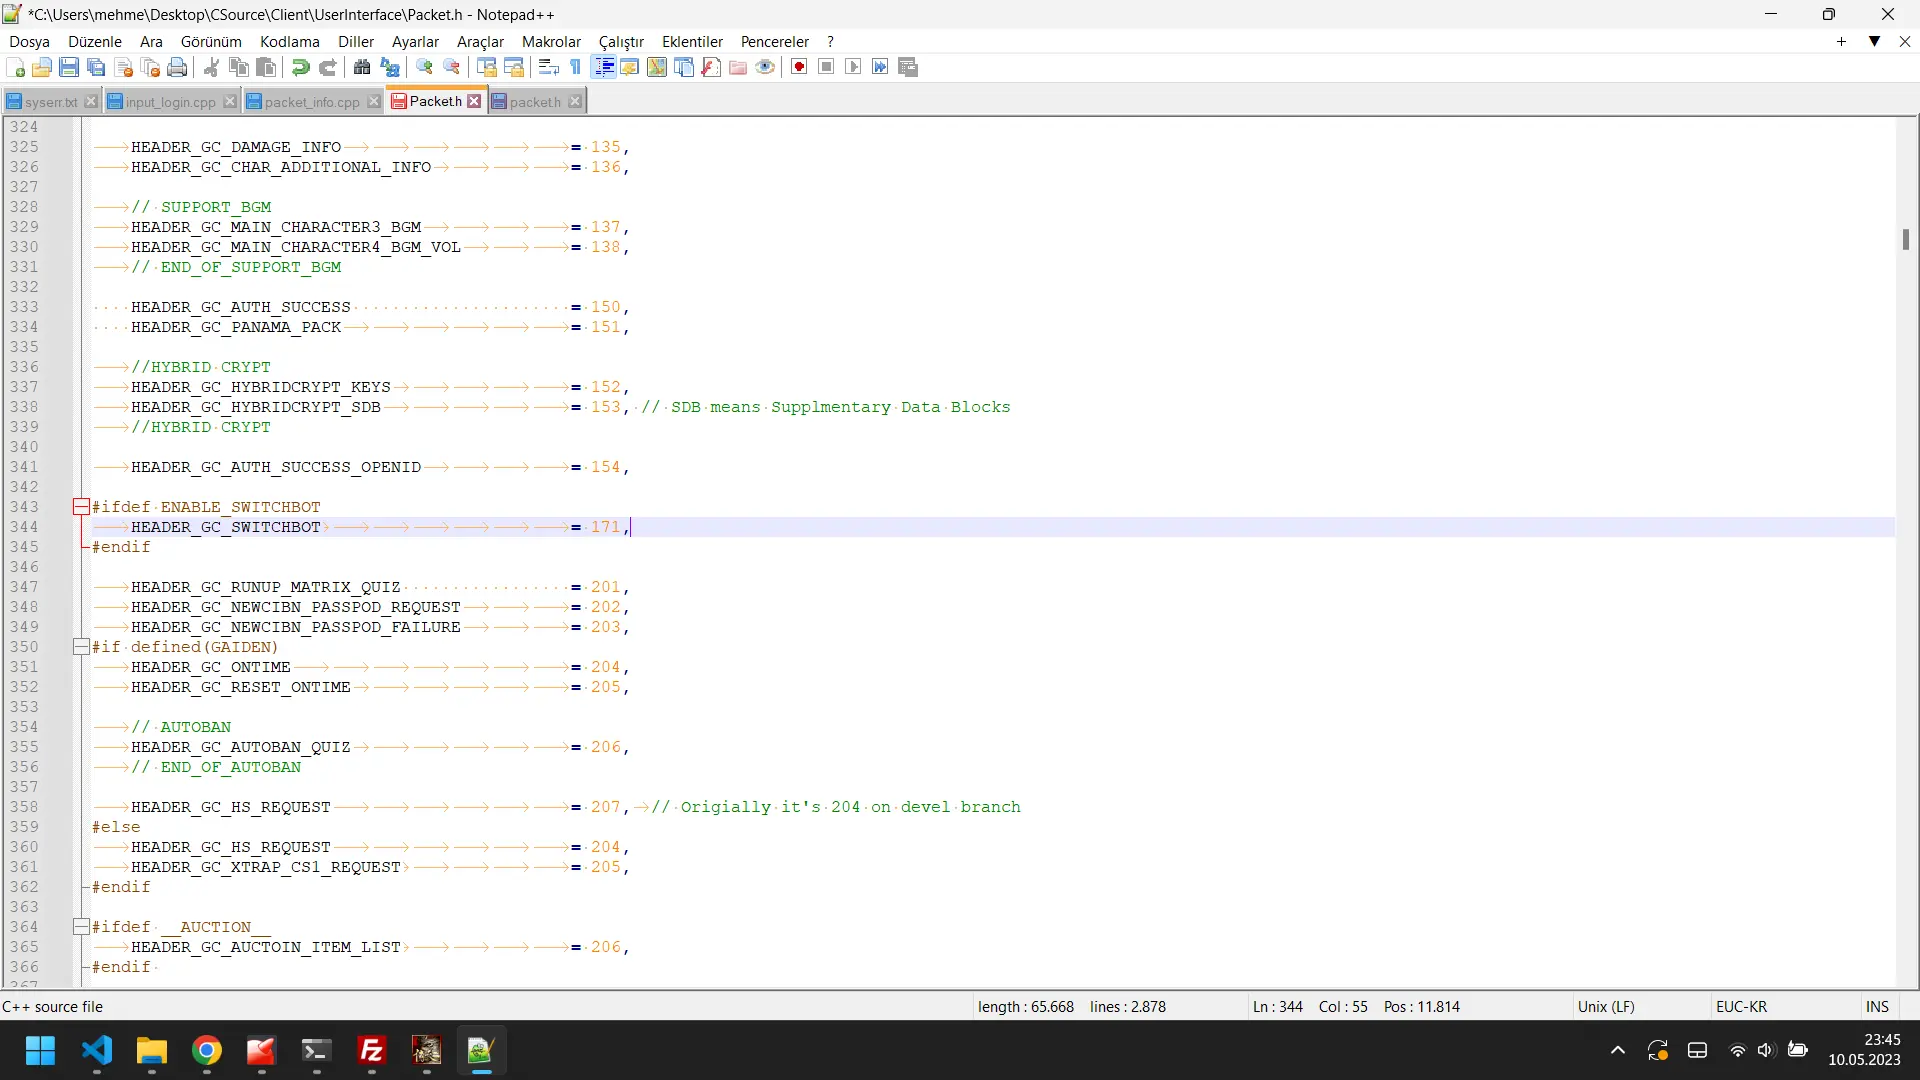Click the Unix (LF) line ending indicator

coord(1606,1007)
